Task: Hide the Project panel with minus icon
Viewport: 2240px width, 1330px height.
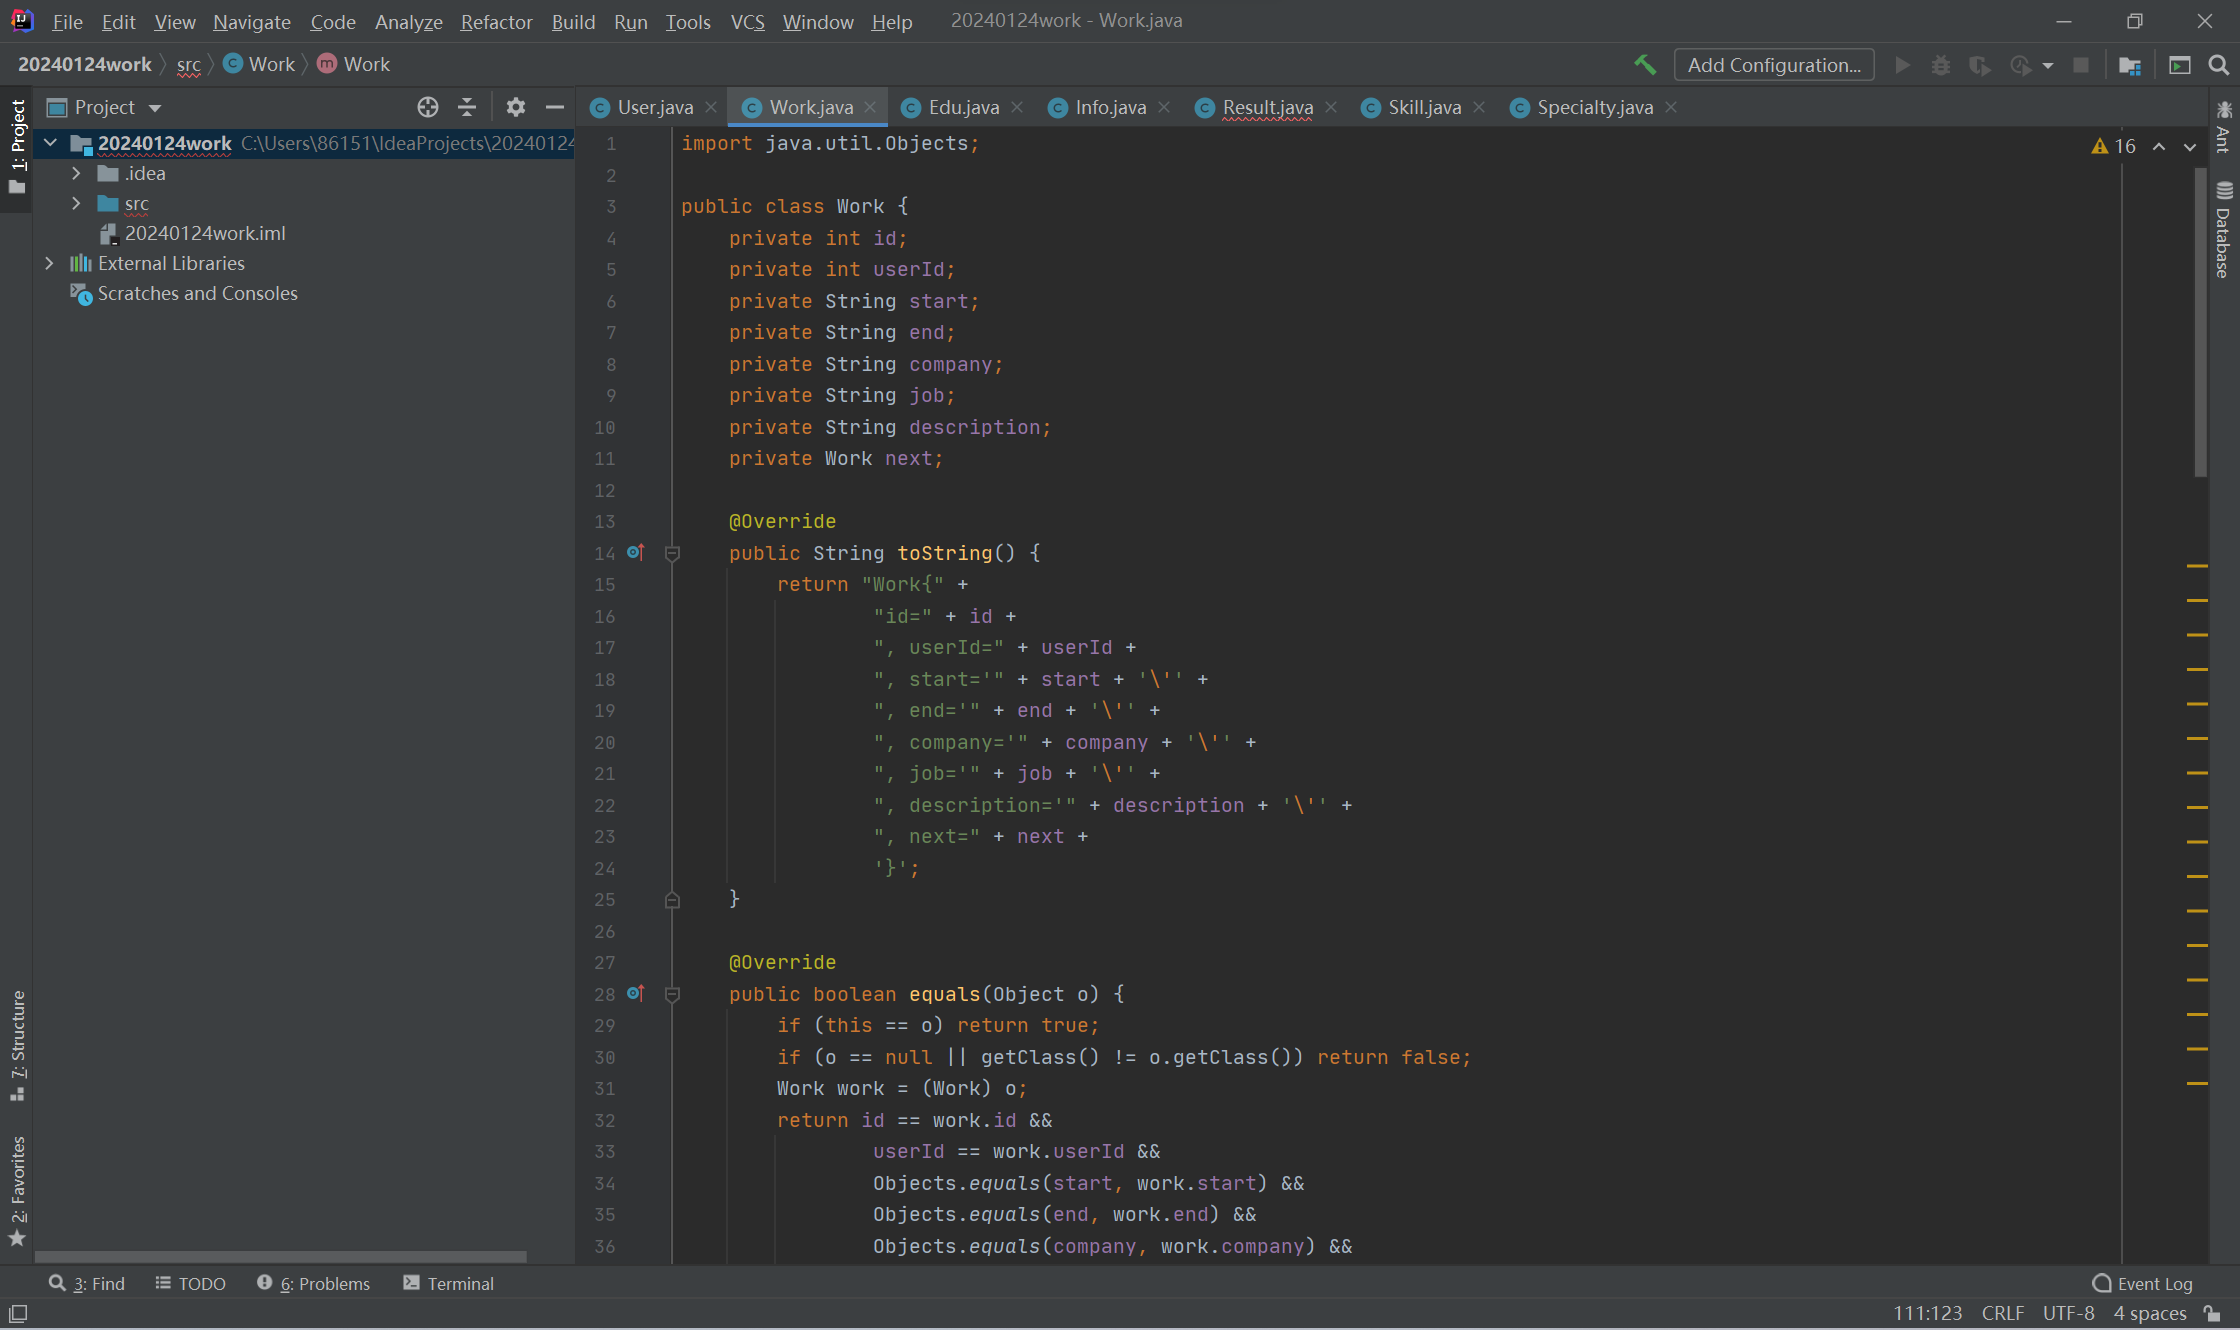Action: pyautogui.click(x=555, y=107)
